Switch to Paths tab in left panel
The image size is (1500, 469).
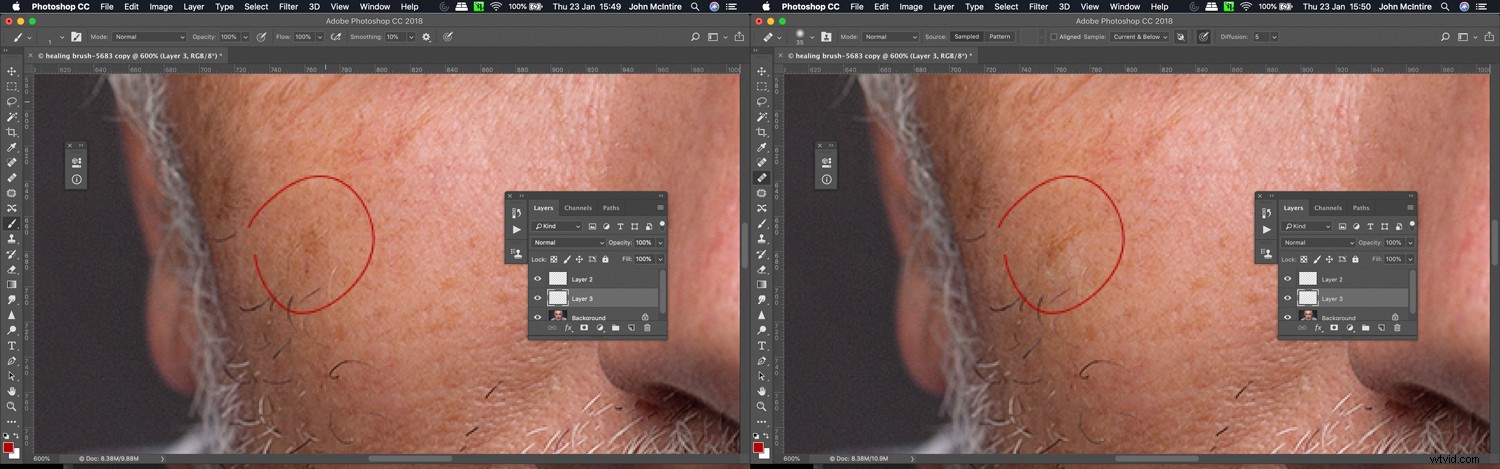611,208
